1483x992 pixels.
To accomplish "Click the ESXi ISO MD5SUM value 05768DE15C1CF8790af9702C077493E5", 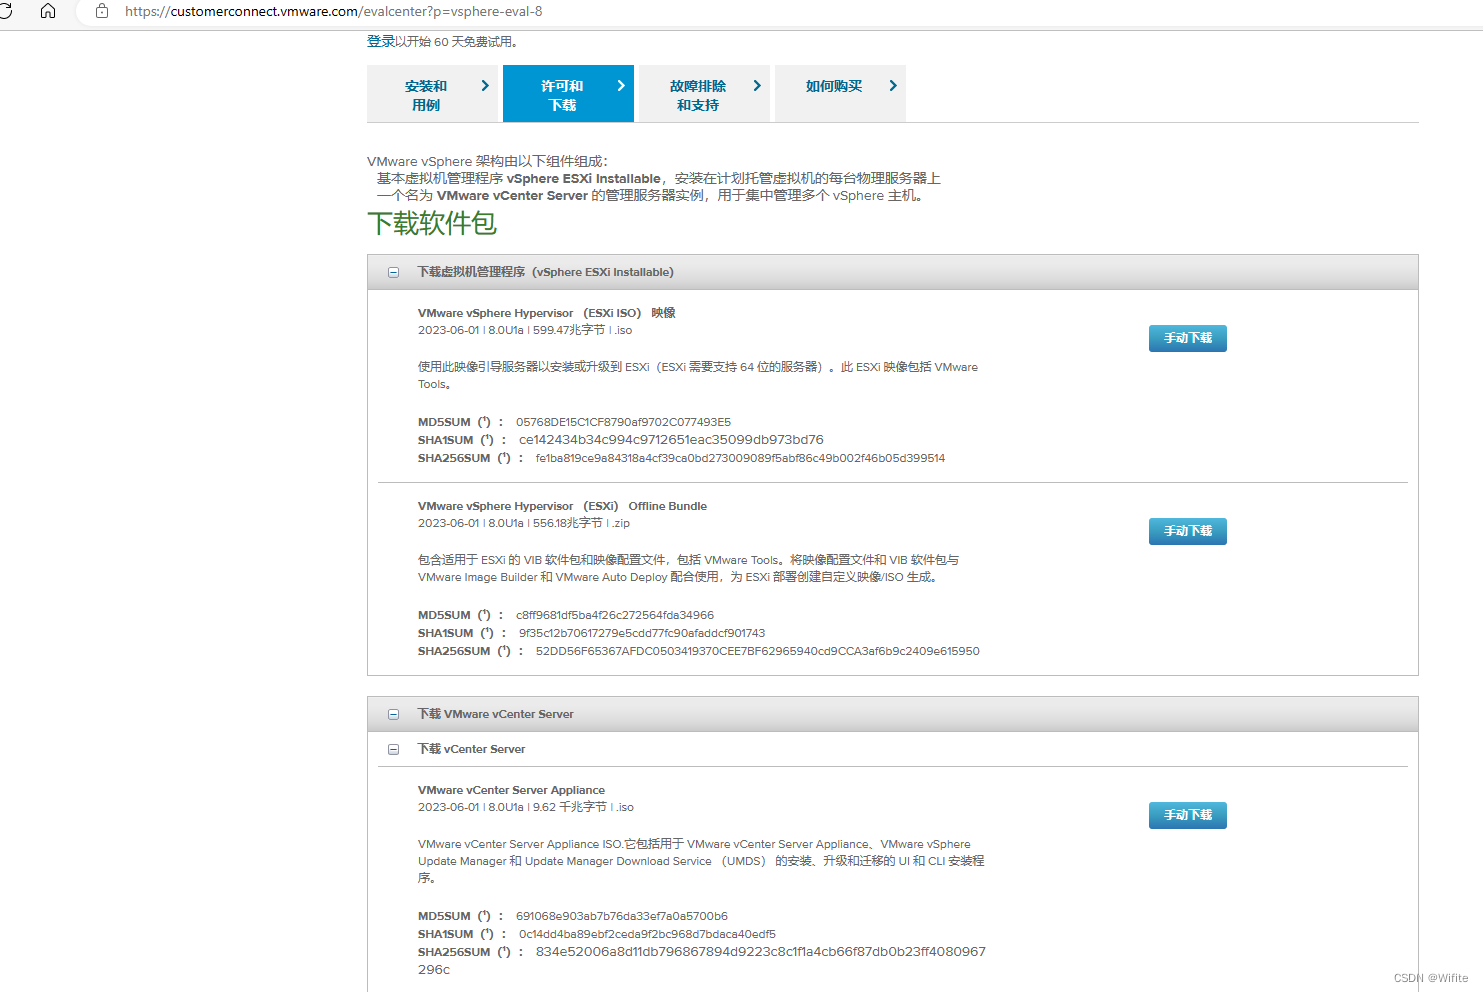I will (x=623, y=422).
